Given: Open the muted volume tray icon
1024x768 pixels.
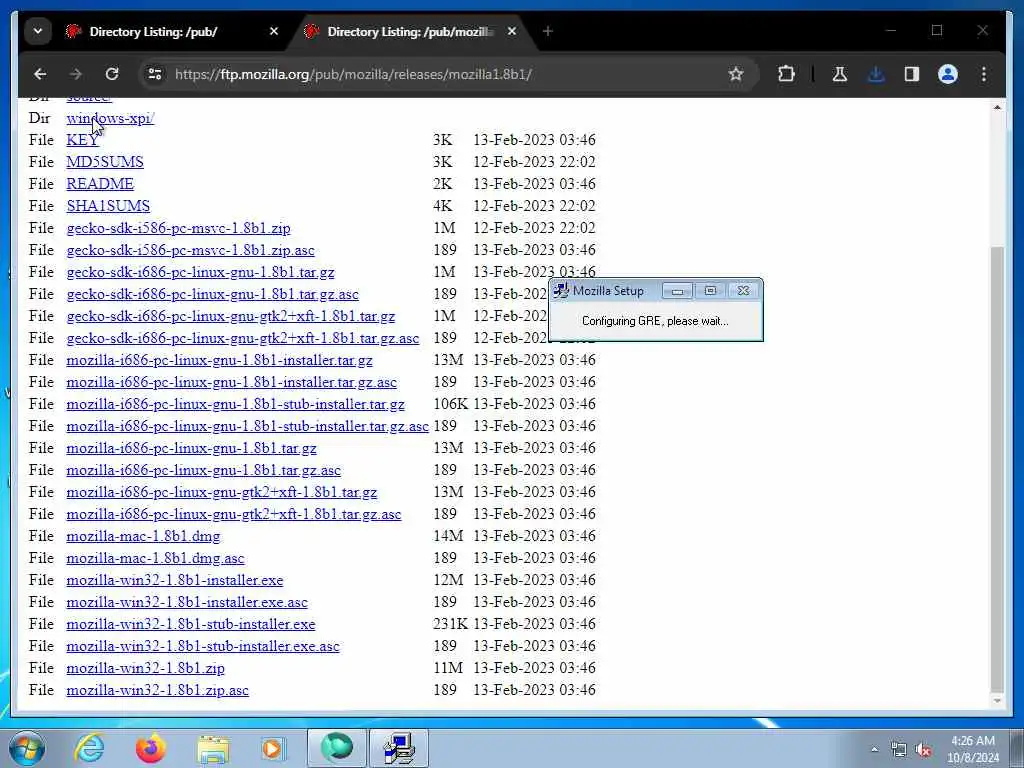Looking at the screenshot, I should point(923,750).
